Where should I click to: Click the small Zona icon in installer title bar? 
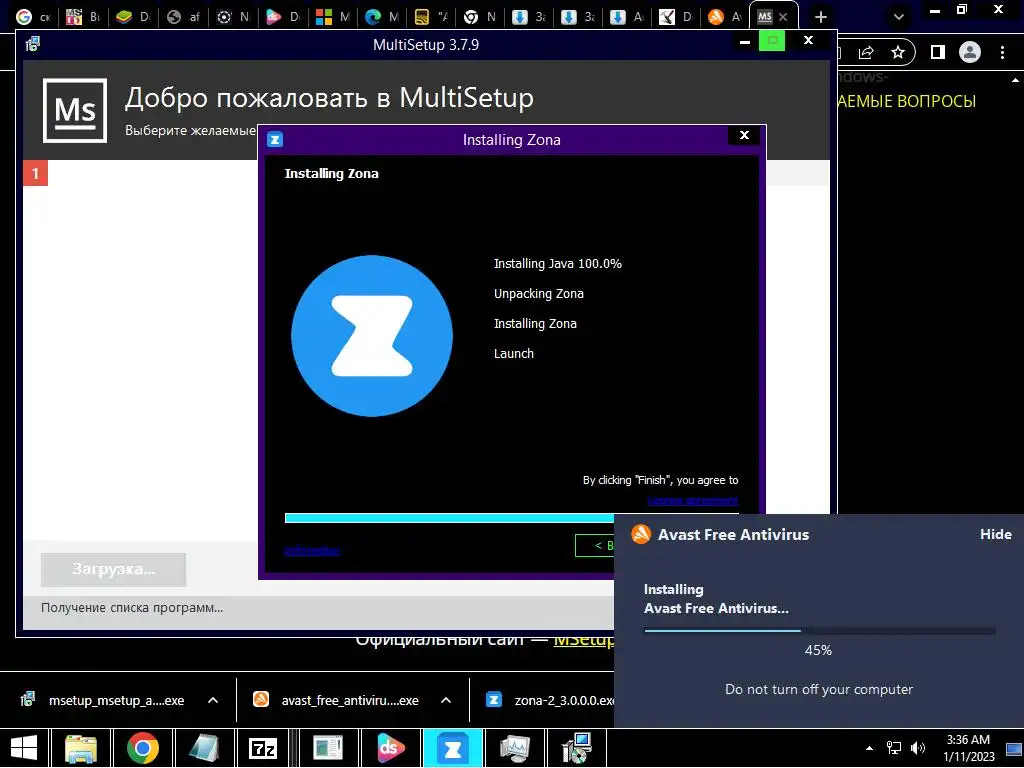[275, 139]
